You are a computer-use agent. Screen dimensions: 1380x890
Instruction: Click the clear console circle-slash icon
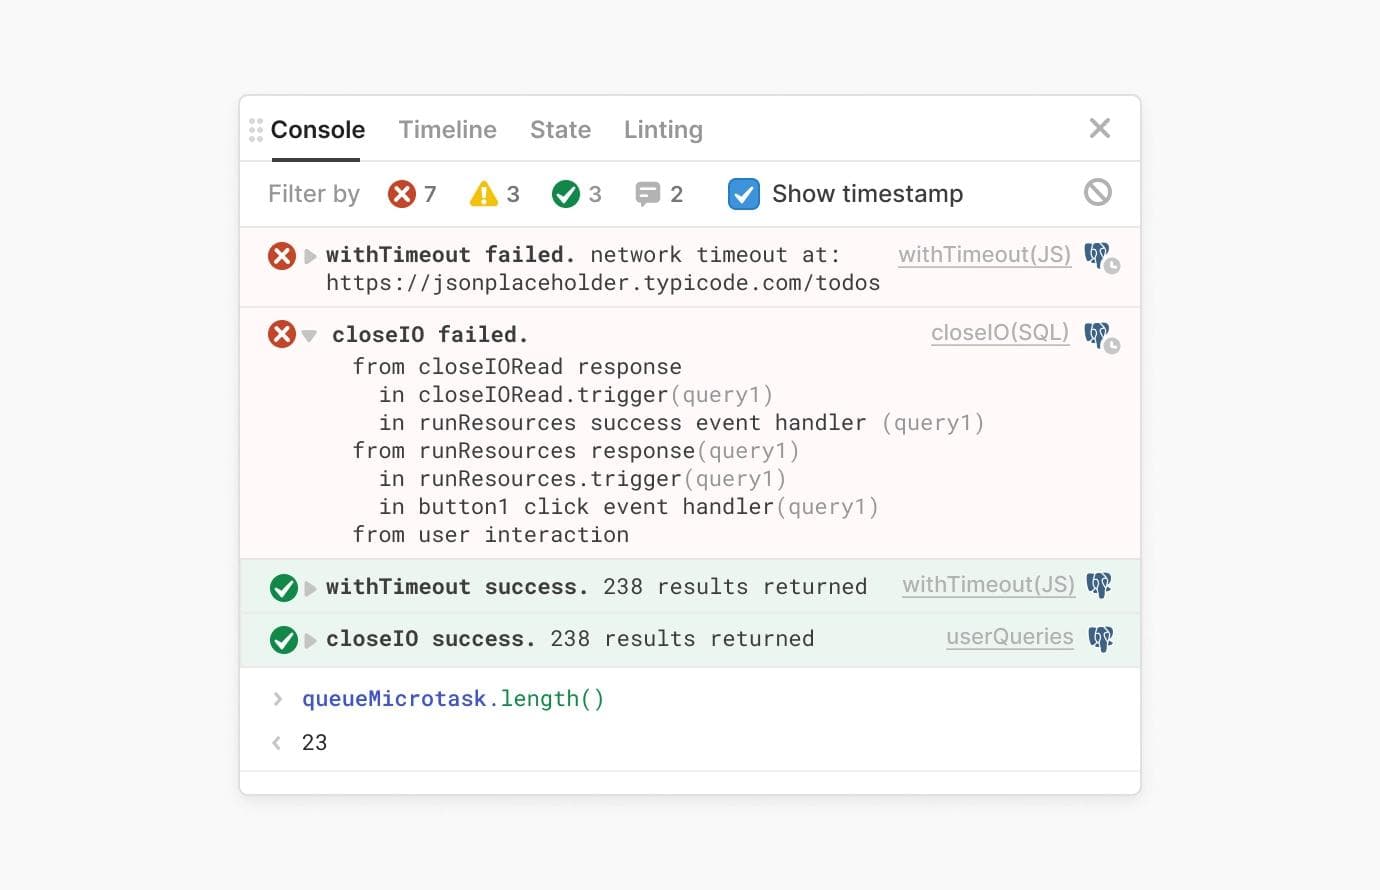click(1097, 192)
